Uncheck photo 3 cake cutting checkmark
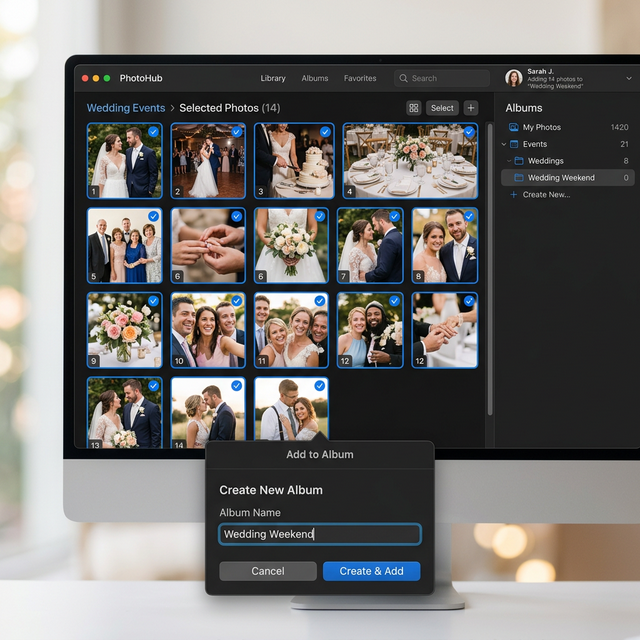Image resolution: width=640 pixels, height=640 pixels. click(x=325, y=132)
